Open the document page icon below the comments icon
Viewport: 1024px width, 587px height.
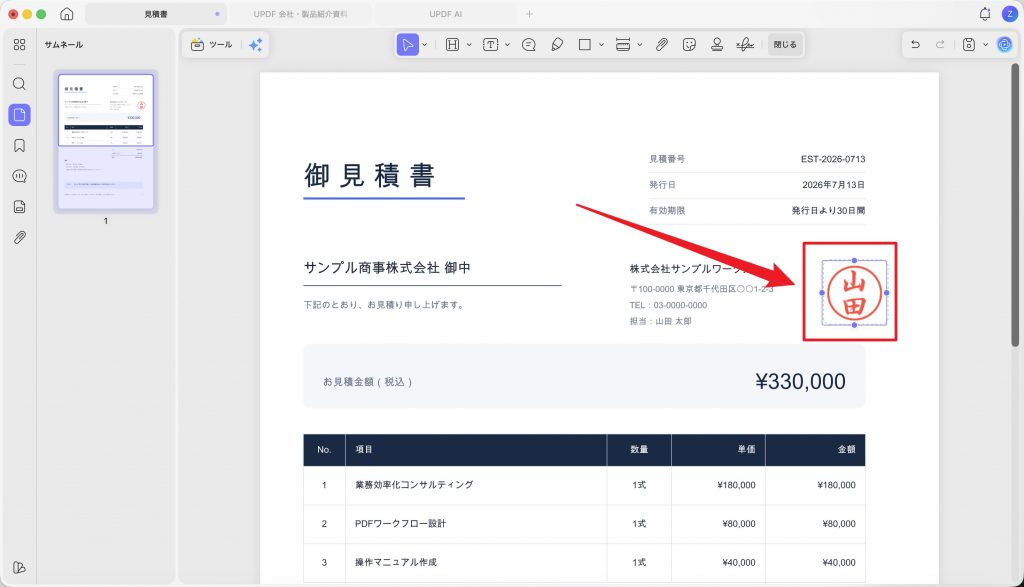coord(20,207)
